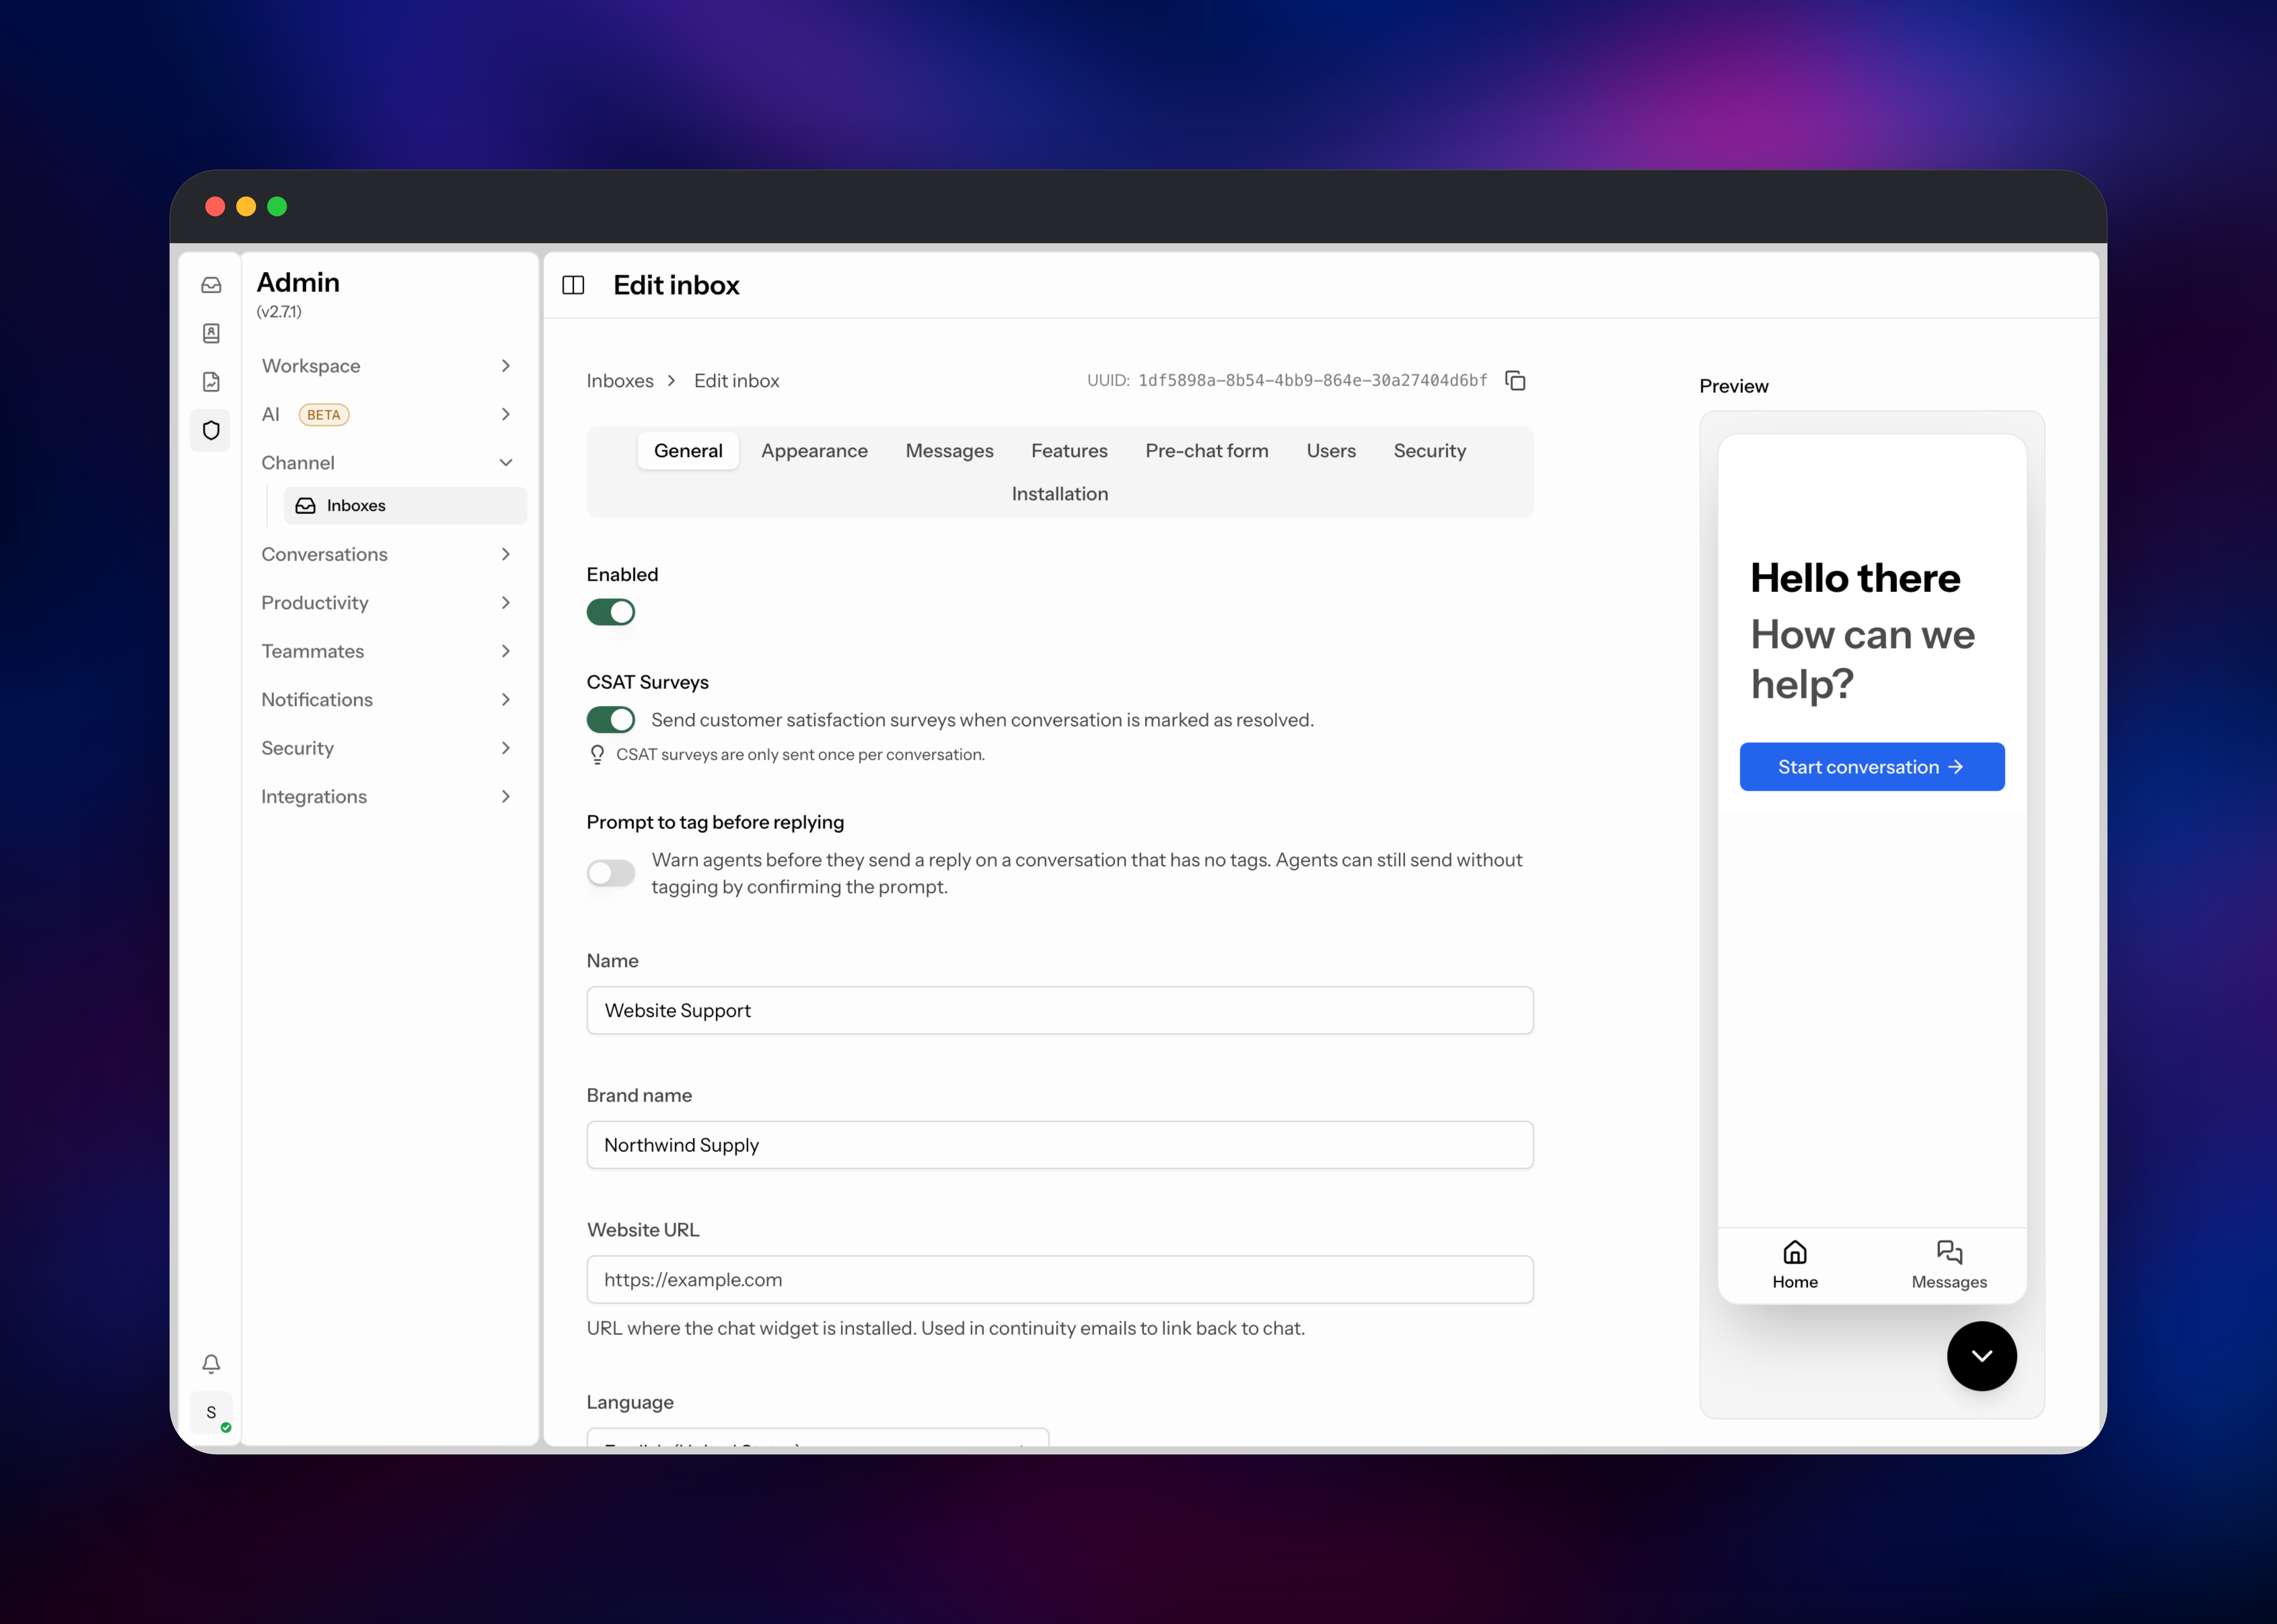Open the user avatar S menu
This screenshot has width=2277, height=1624.
(211, 1413)
